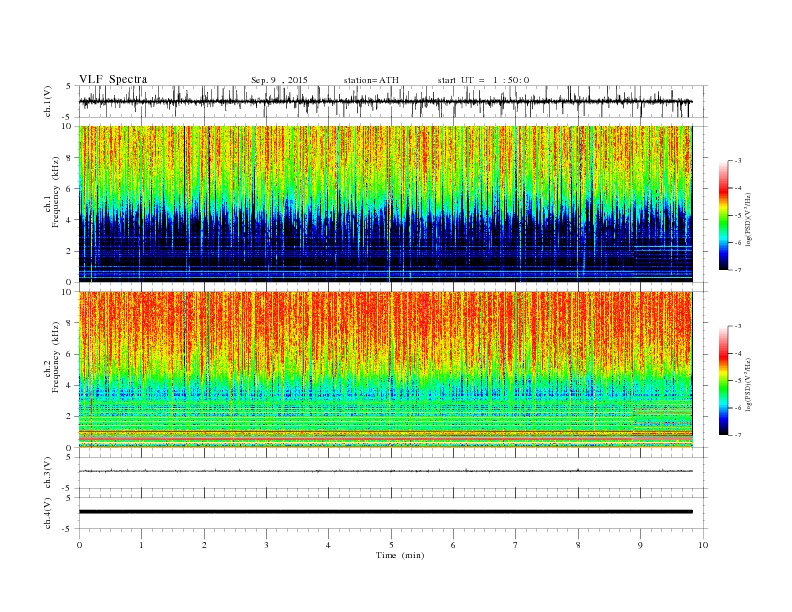
Task: Click the "VLF Spectra" plot title
Action: point(113,79)
